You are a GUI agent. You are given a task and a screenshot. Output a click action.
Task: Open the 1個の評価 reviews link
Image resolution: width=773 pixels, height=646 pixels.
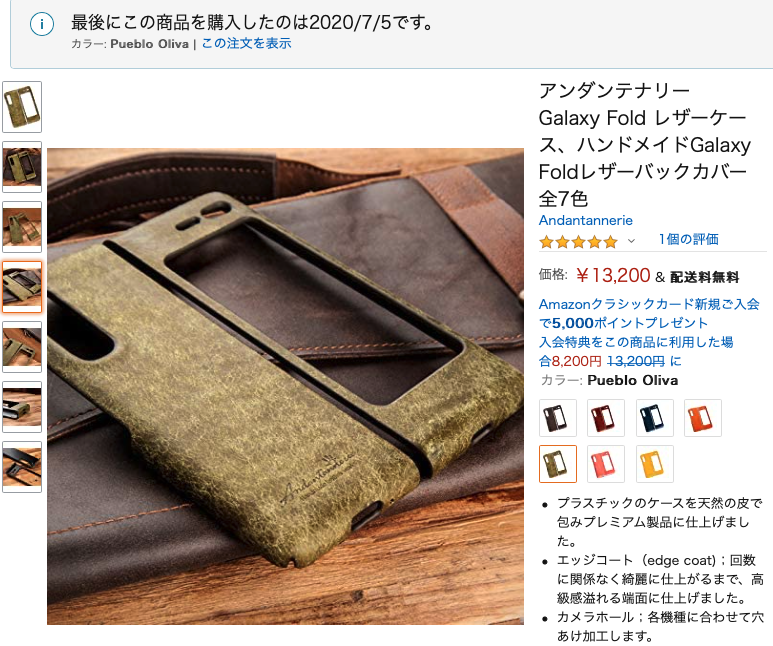click(689, 240)
